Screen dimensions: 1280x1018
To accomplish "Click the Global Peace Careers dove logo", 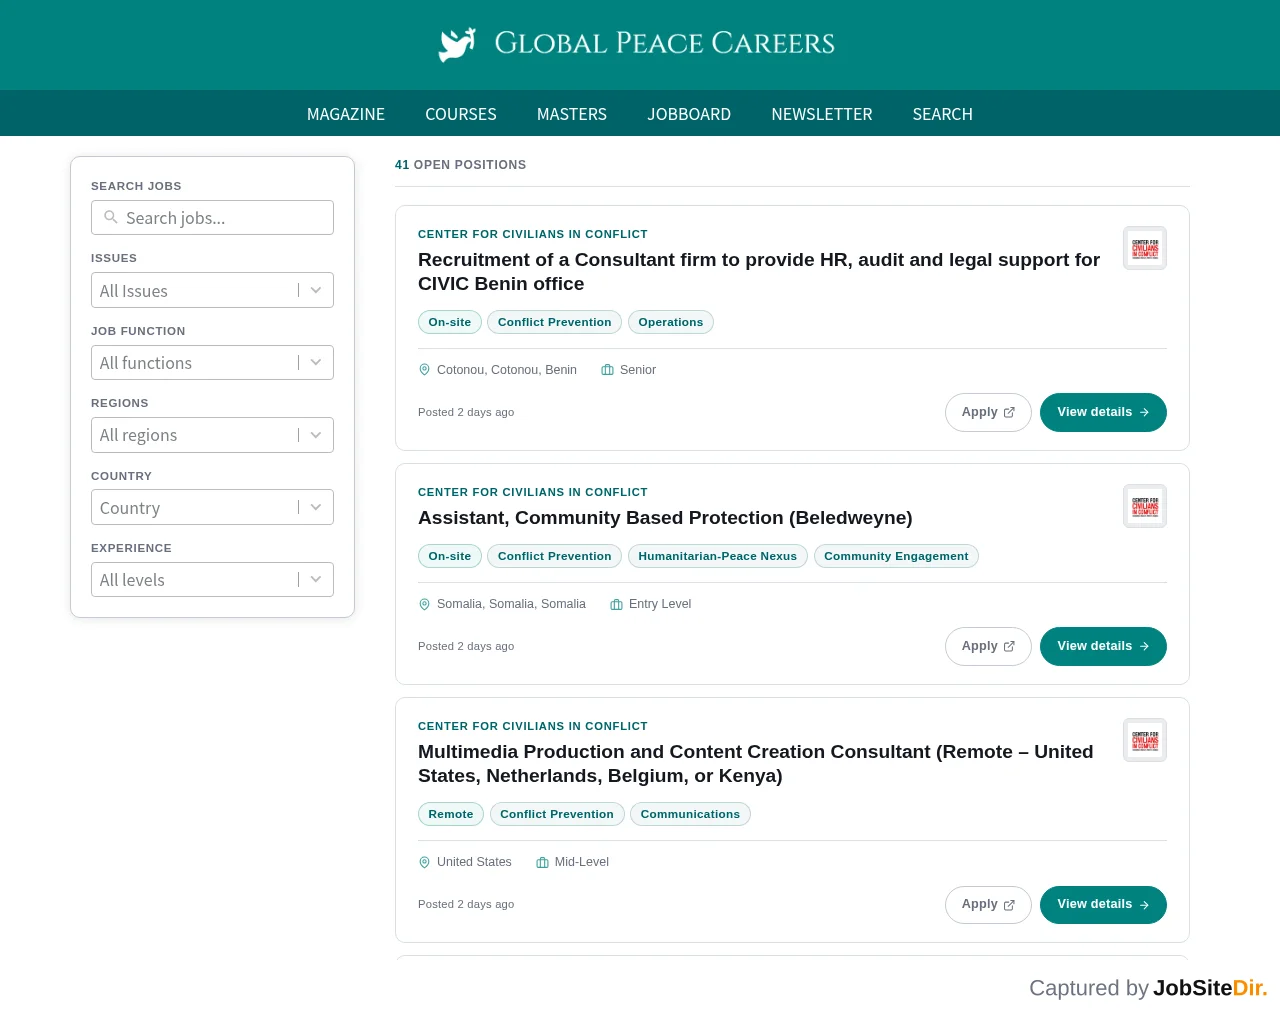I will pyautogui.click(x=457, y=44).
